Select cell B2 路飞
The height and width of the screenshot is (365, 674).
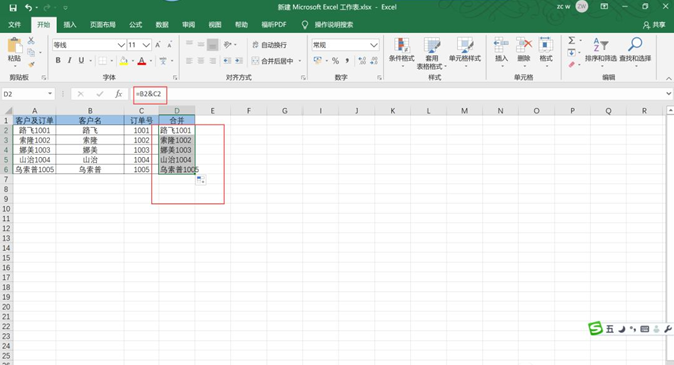[x=90, y=130]
